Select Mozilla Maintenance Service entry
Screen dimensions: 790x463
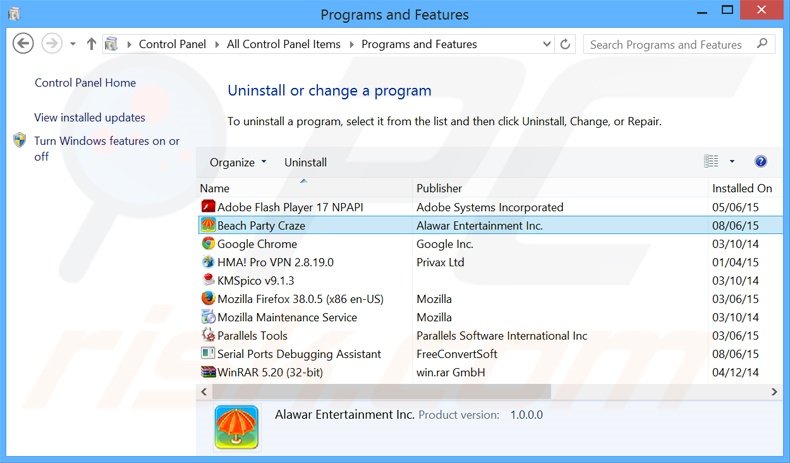[287, 317]
